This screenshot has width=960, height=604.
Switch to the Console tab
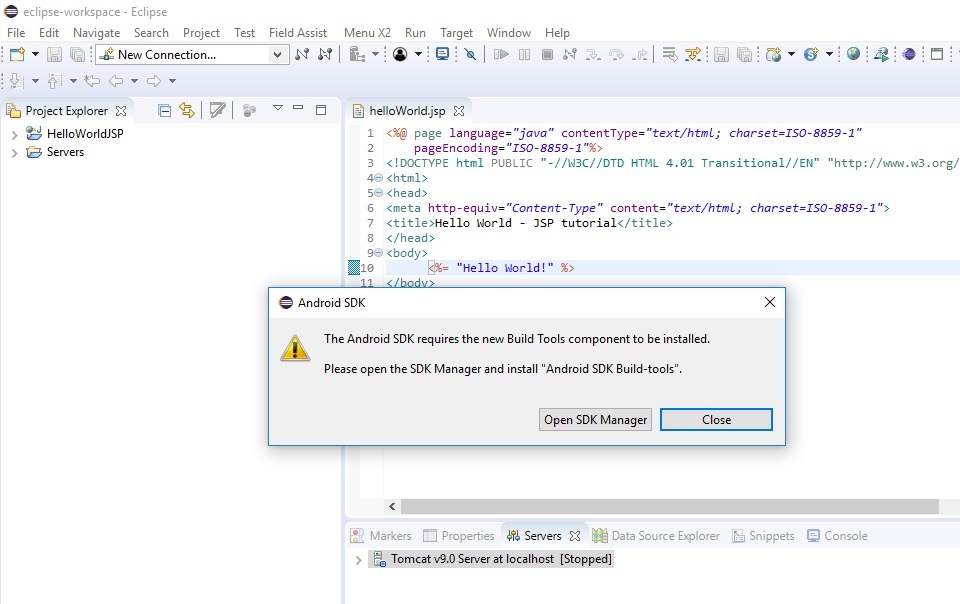pyautogui.click(x=837, y=535)
